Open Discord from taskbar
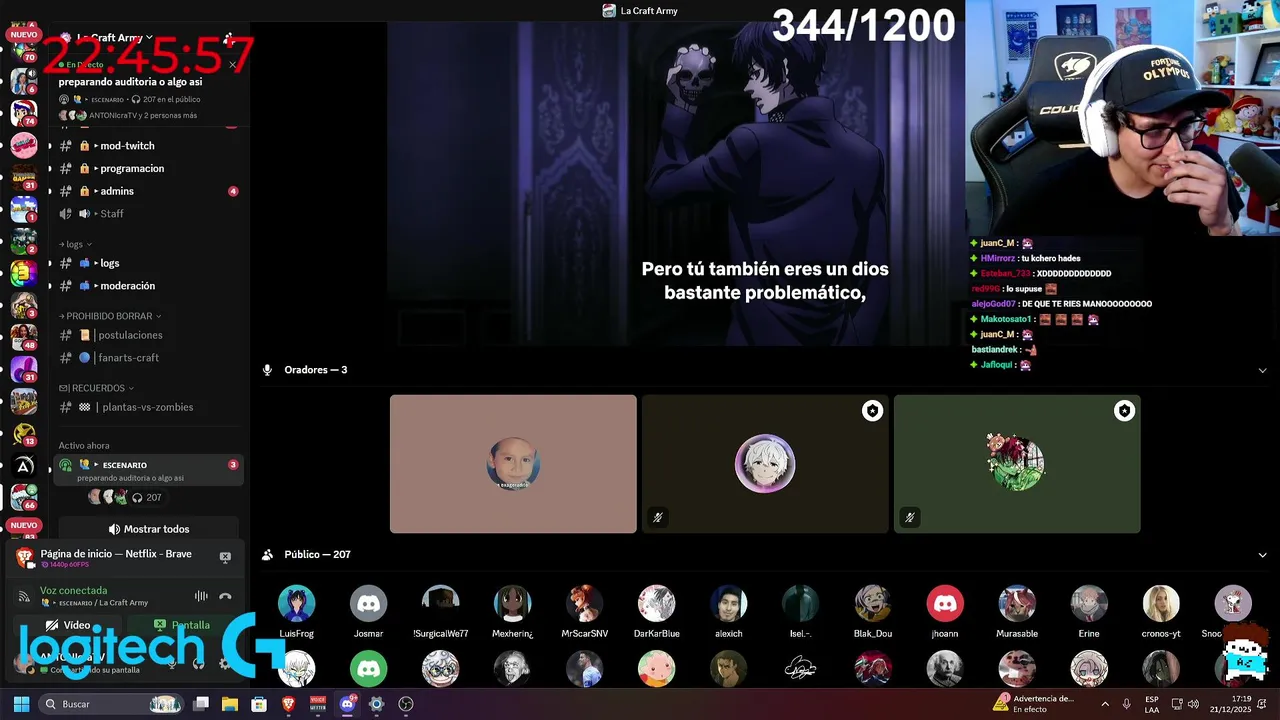 coord(347,704)
